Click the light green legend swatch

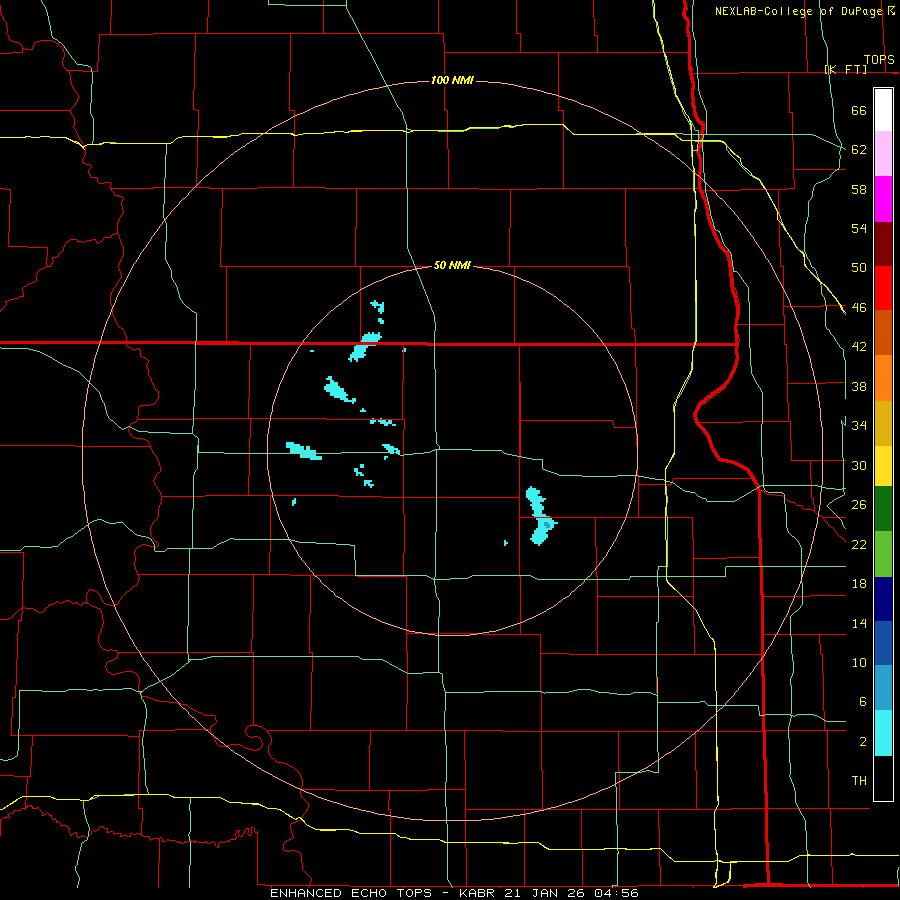click(x=883, y=554)
